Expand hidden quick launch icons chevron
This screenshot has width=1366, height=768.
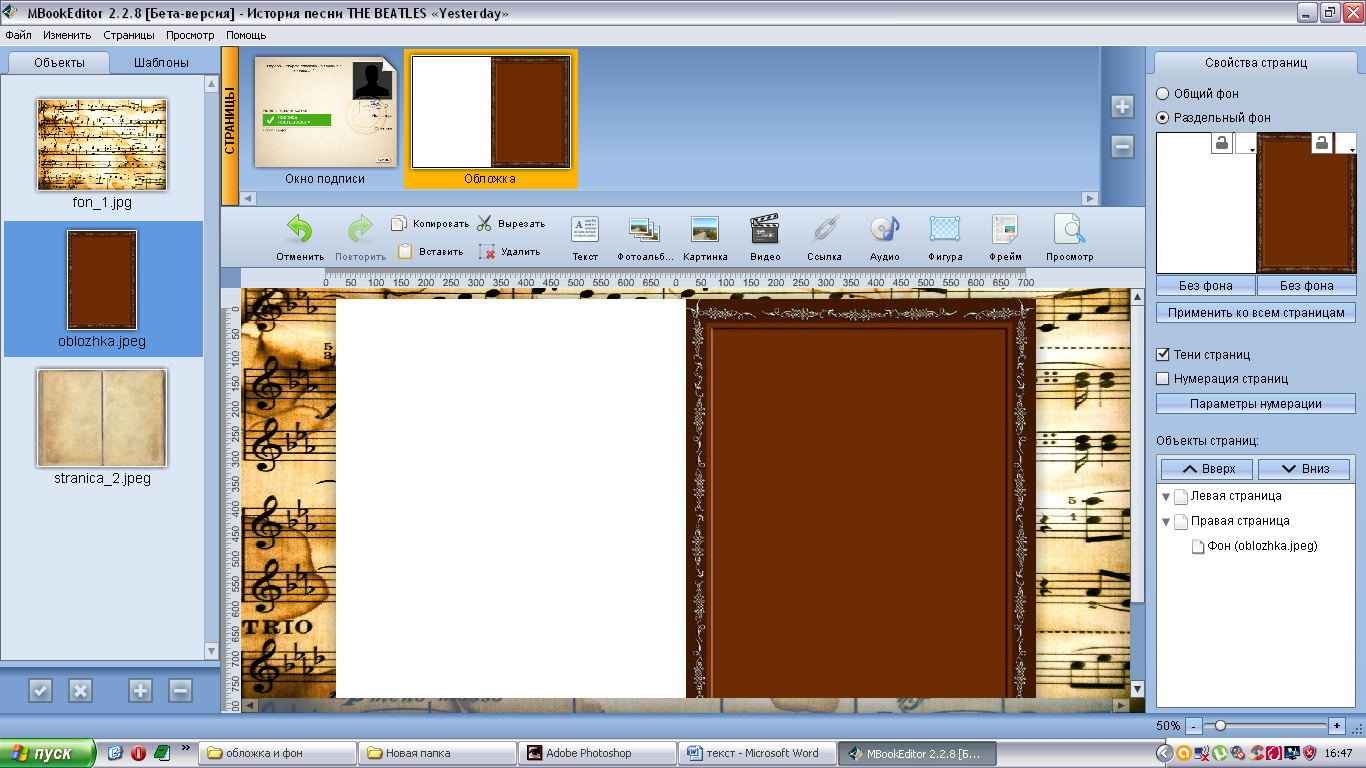pos(185,747)
